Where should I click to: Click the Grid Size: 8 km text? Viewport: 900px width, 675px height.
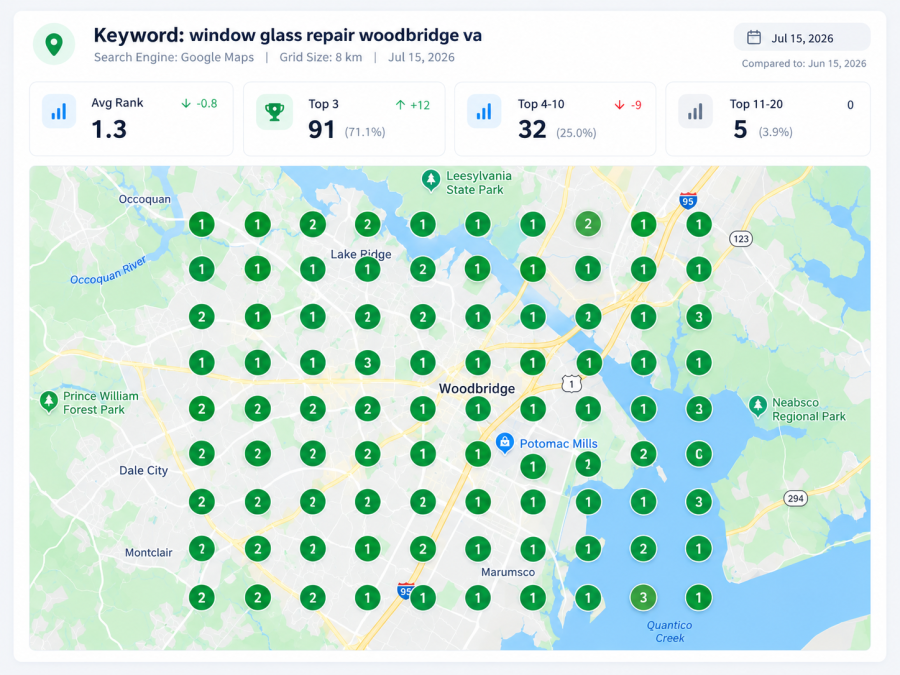point(321,57)
